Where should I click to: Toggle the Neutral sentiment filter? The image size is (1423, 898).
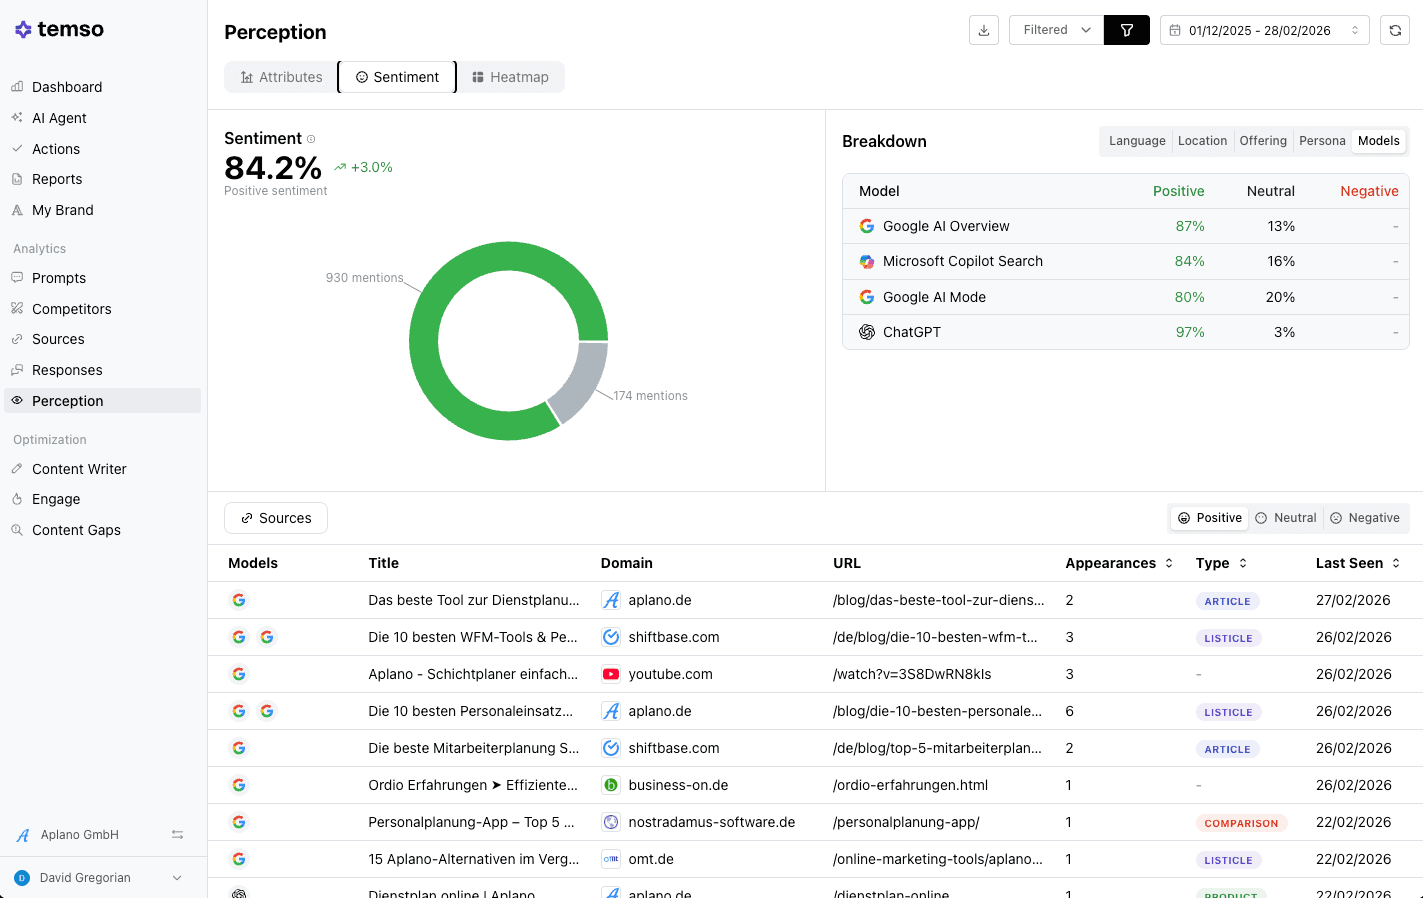click(x=1286, y=518)
